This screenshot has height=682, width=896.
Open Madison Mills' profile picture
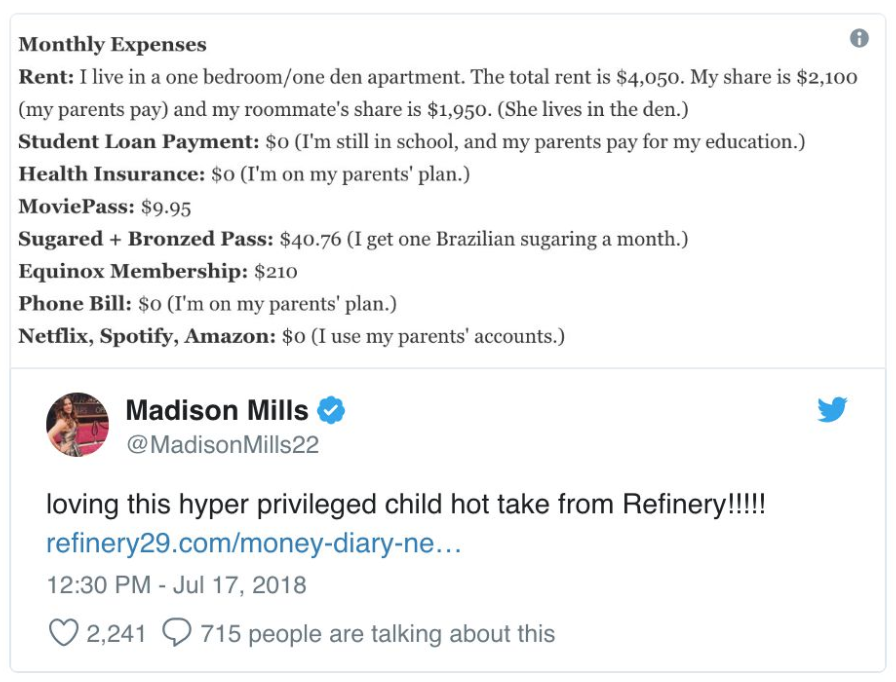[x=77, y=424]
